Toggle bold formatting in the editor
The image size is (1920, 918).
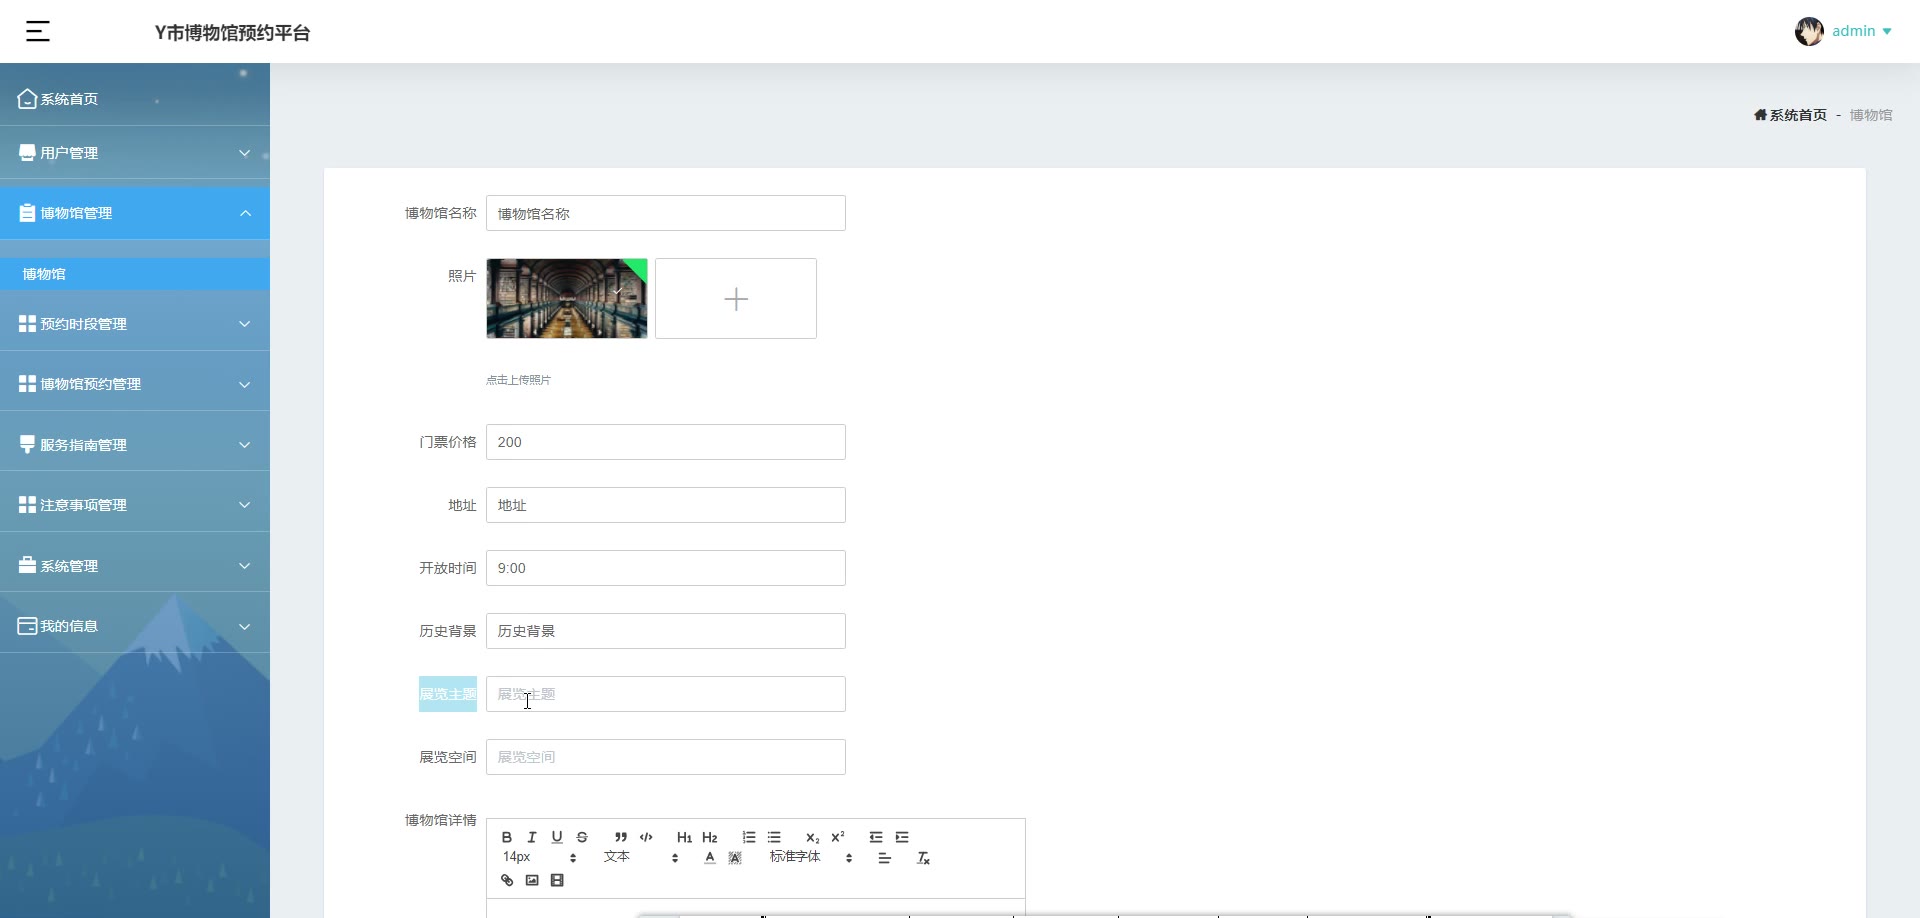pos(507,837)
